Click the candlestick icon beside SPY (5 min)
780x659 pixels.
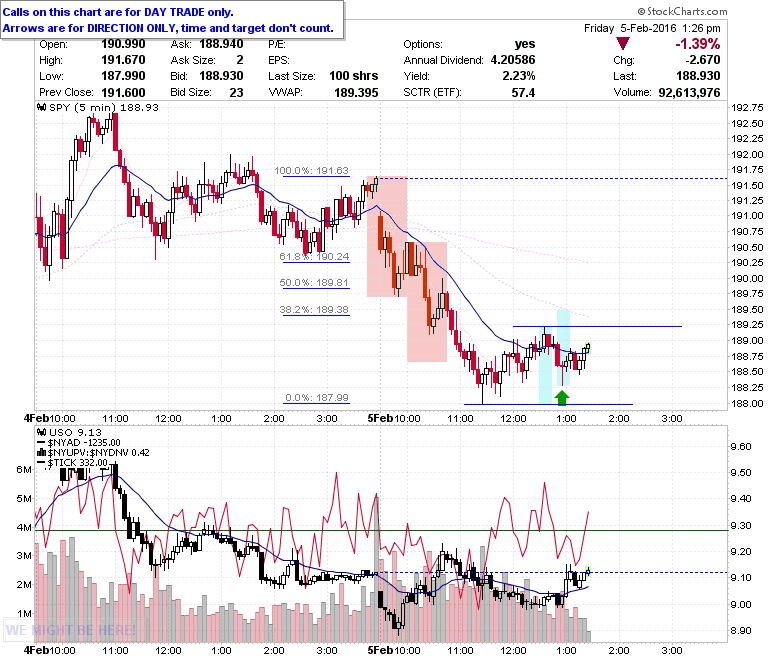click(x=42, y=107)
